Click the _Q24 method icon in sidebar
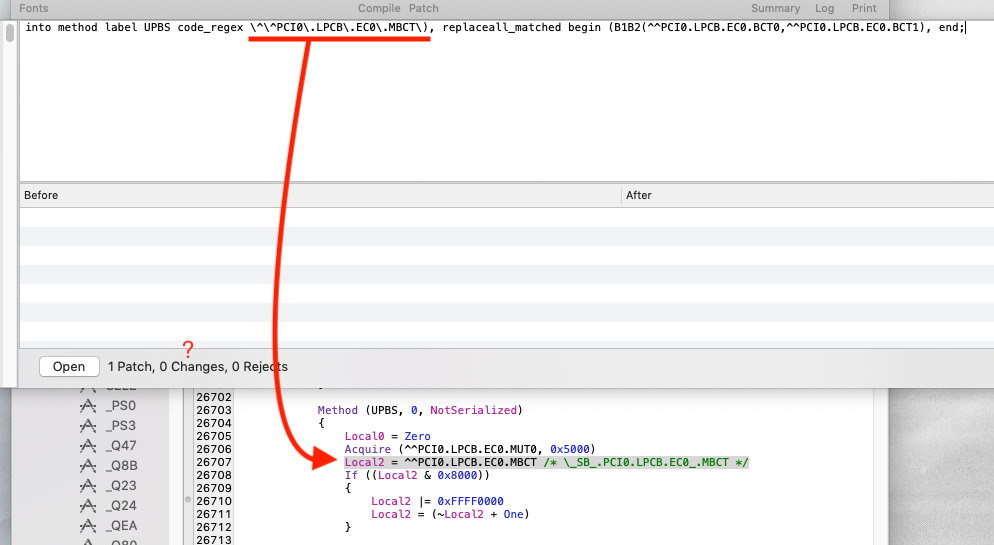Screen dimensions: 994x545 tap(88, 506)
